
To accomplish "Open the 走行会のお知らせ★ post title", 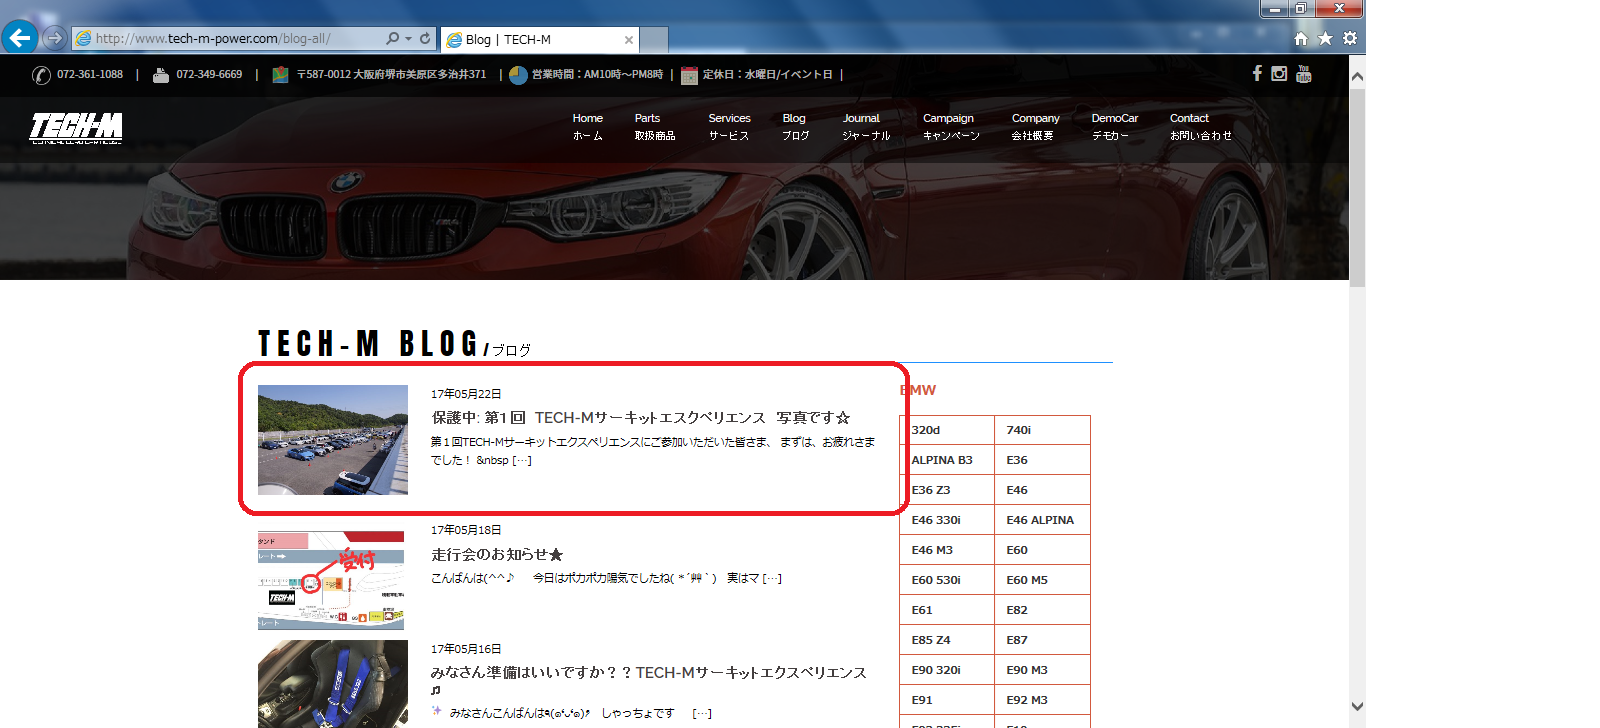I will [497, 554].
